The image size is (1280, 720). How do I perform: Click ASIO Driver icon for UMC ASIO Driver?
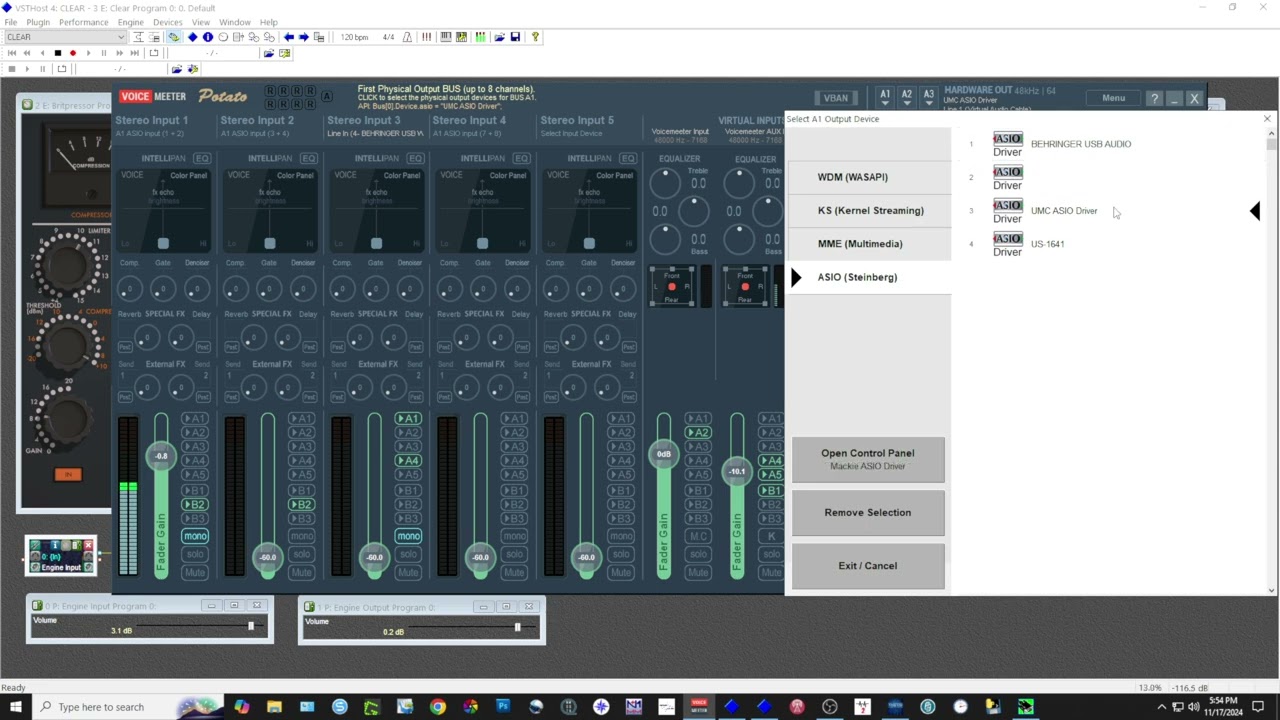pos(1007,211)
